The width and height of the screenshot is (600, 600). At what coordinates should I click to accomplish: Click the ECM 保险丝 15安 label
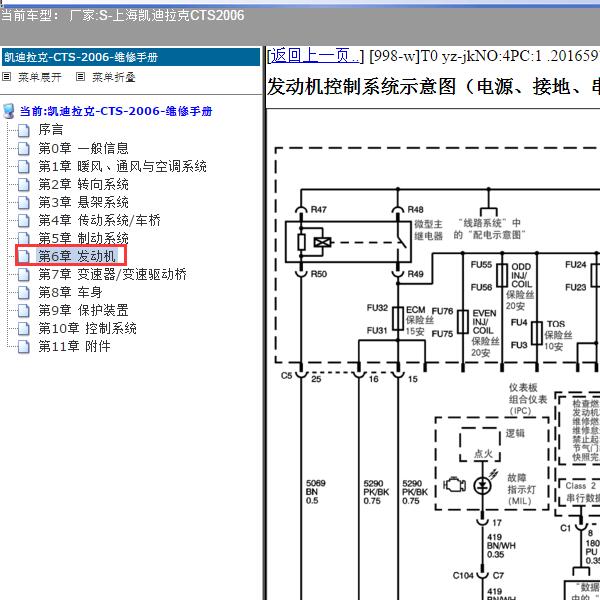(419, 320)
